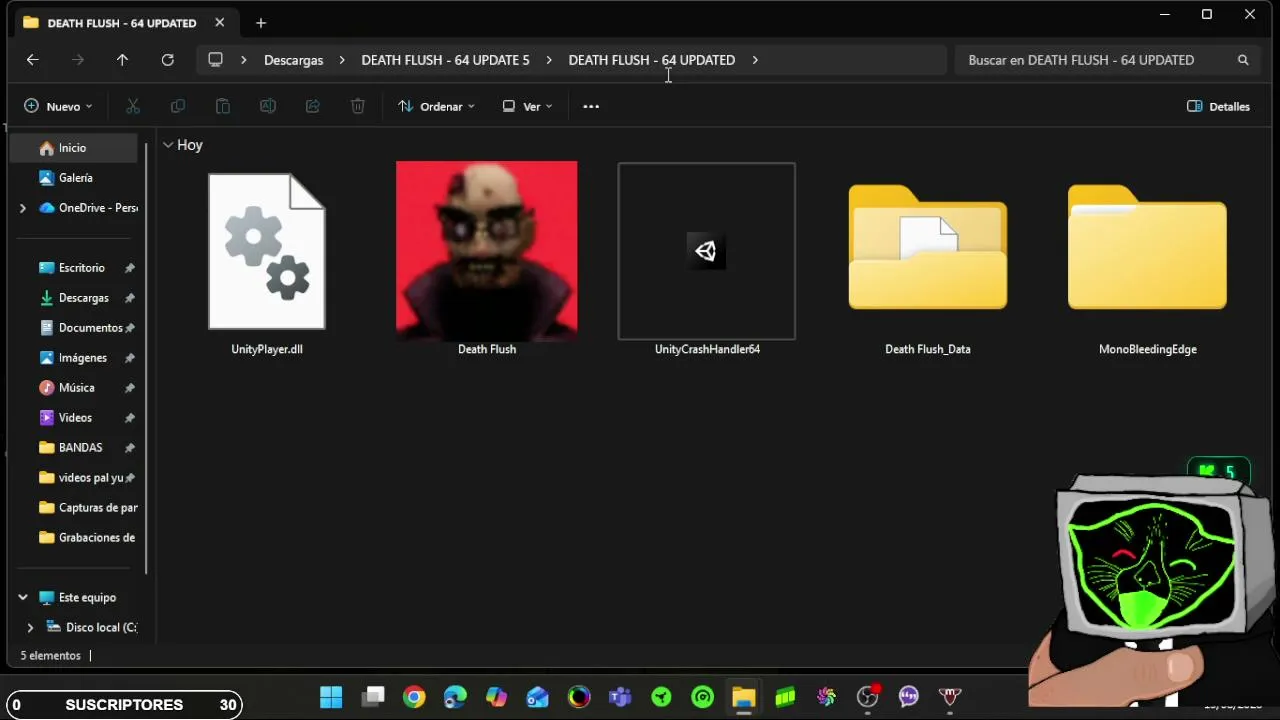The height and width of the screenshot is (720, 1280).
Task: Click the search magnifier icon
Action: pos(1243,60)
